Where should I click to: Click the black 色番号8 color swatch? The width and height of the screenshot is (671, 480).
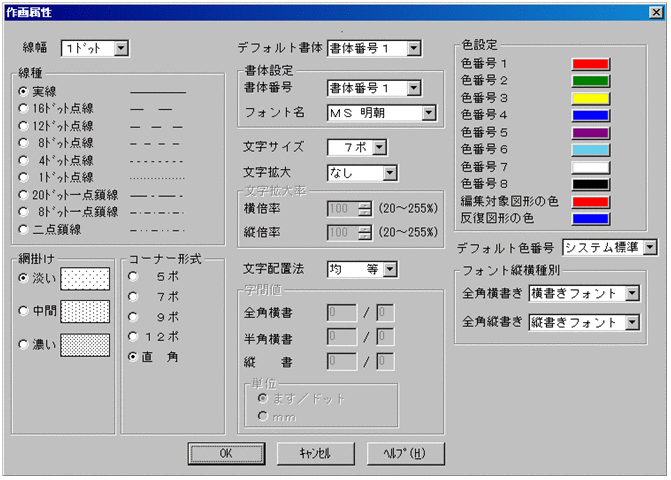(x=591, y=184)
